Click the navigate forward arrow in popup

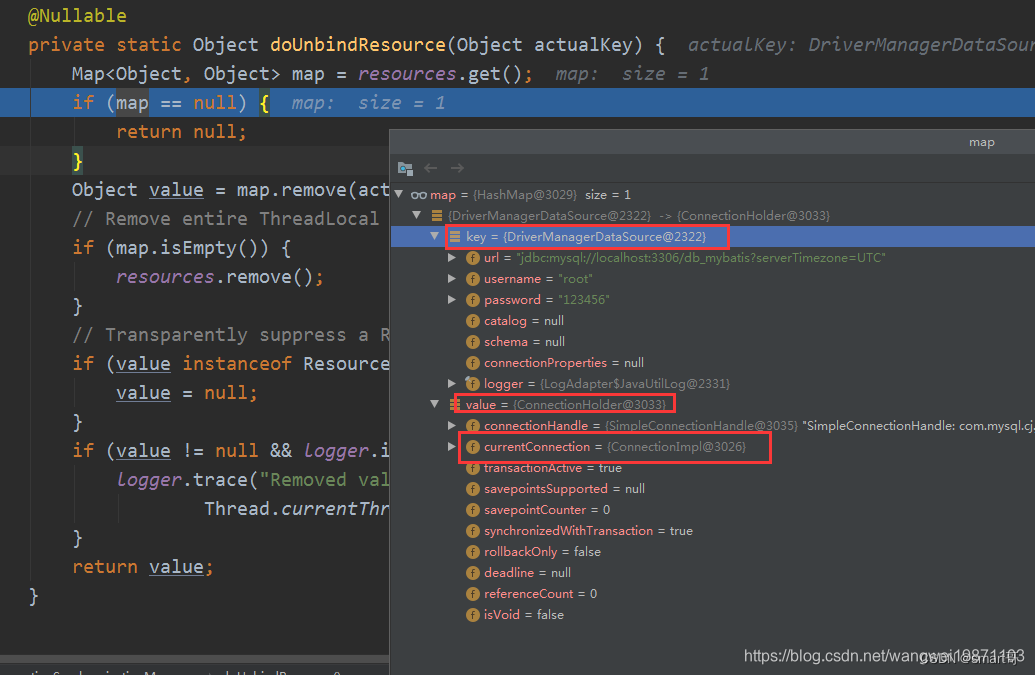(457, 168)
